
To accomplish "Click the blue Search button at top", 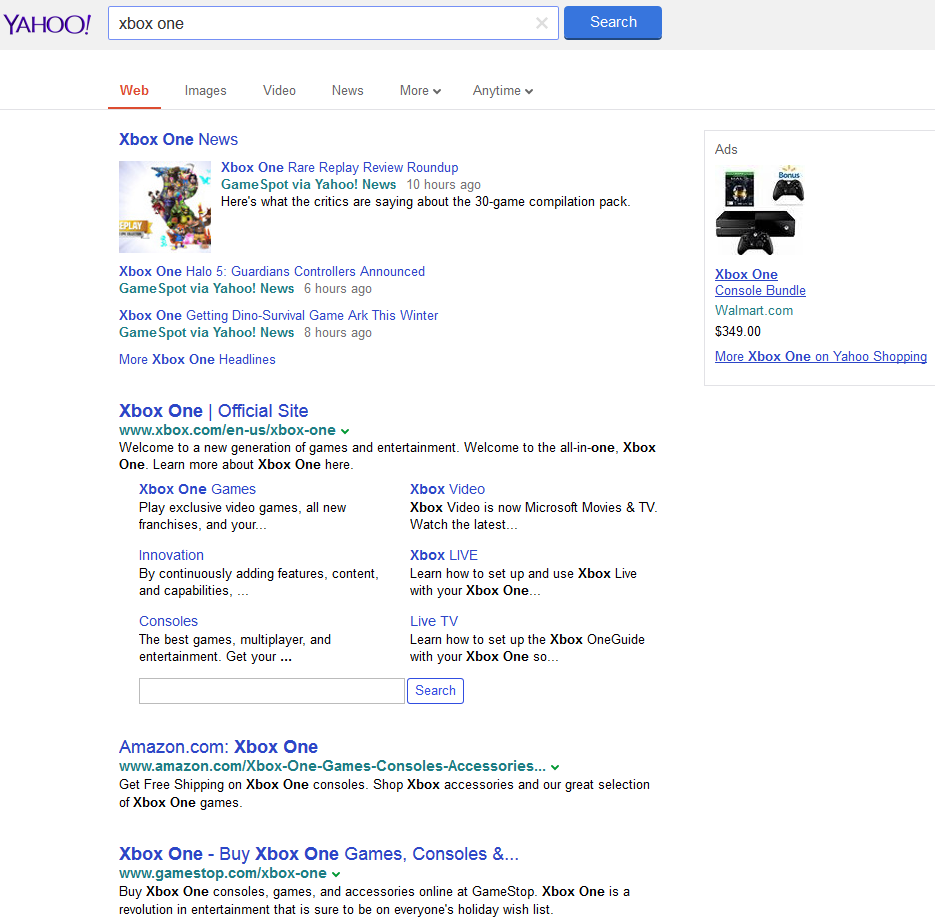I will click(612, 23).
